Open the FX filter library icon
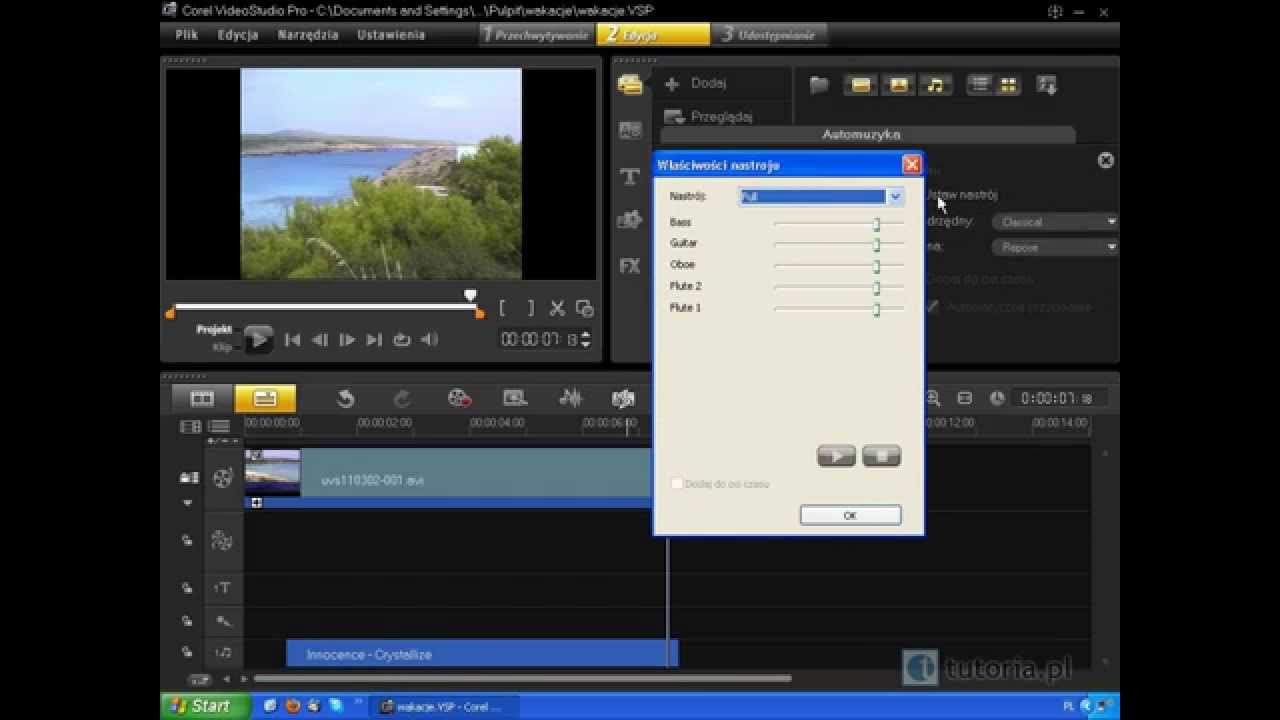The height and width of the screenshot is (720, 1280). [630, 266]
